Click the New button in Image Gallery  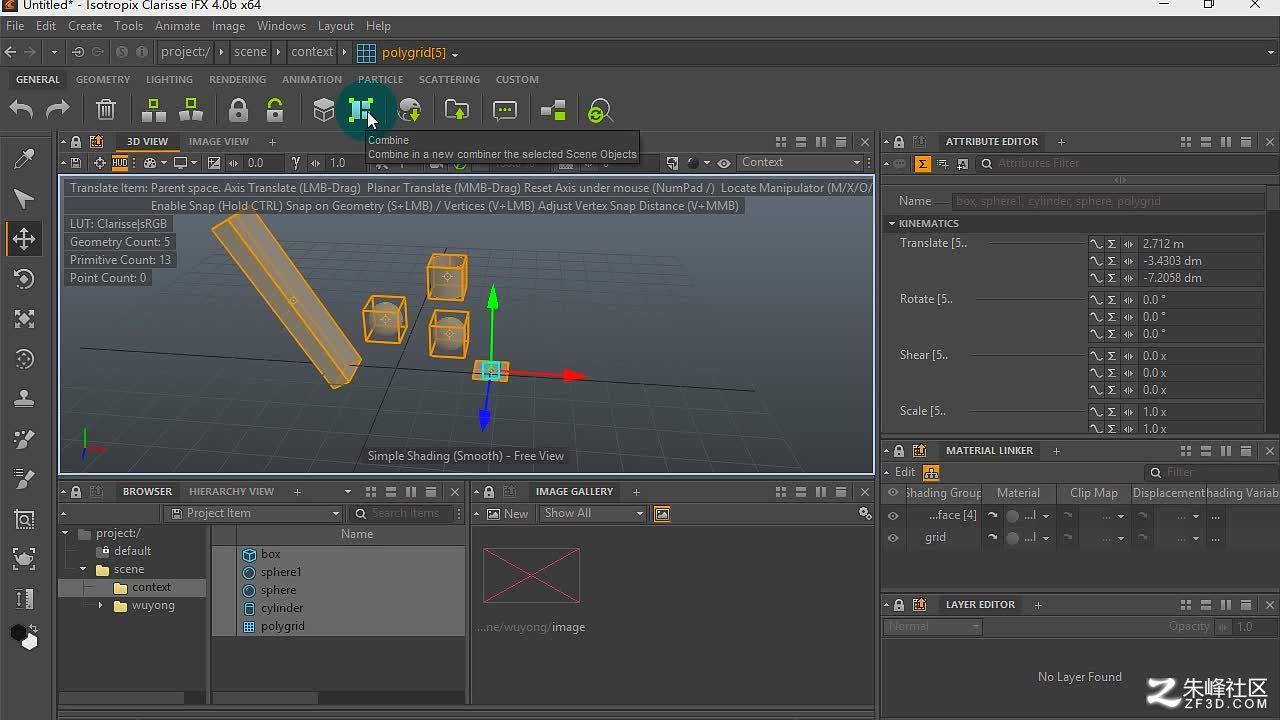[508, 513]
